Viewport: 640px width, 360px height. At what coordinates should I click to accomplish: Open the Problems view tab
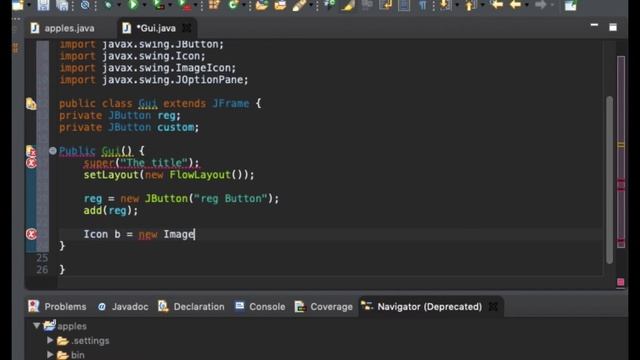click(x=57, y=307)
